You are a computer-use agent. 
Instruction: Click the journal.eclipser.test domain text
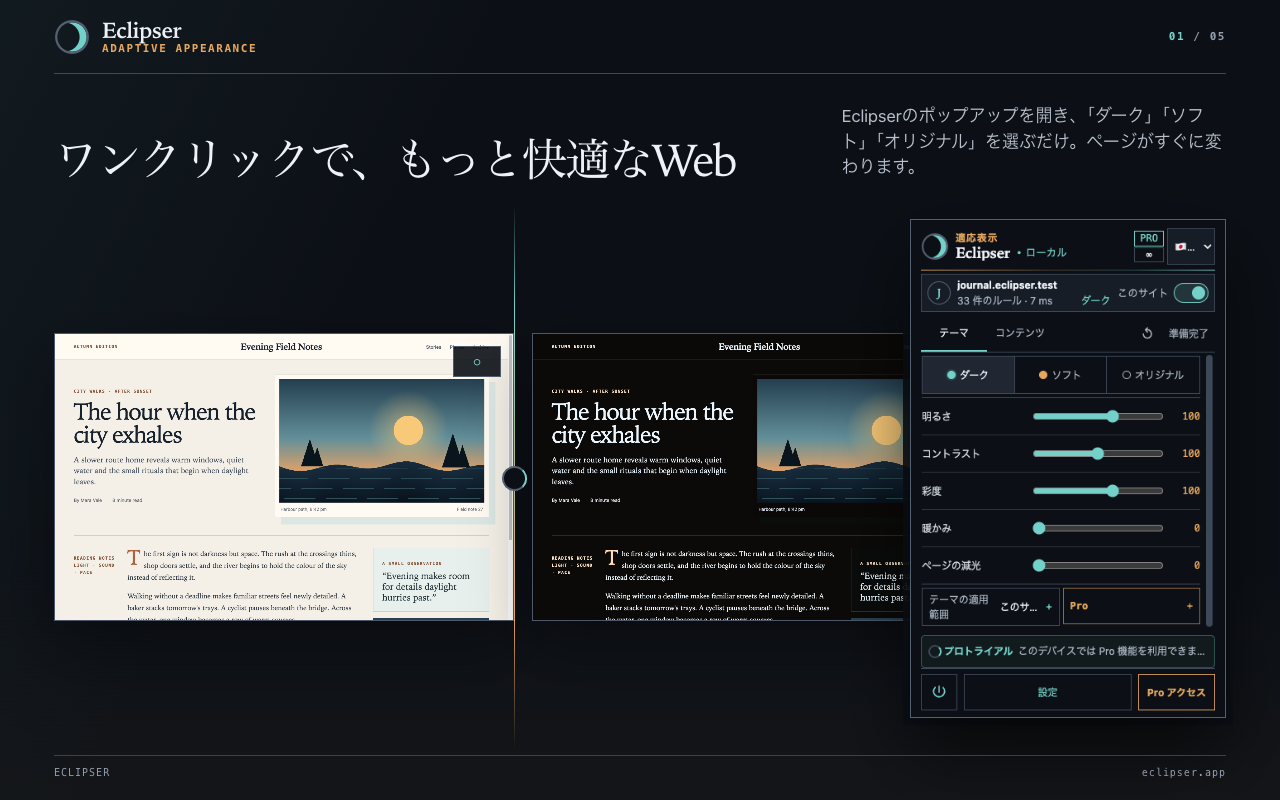(x=1007, y=285)
